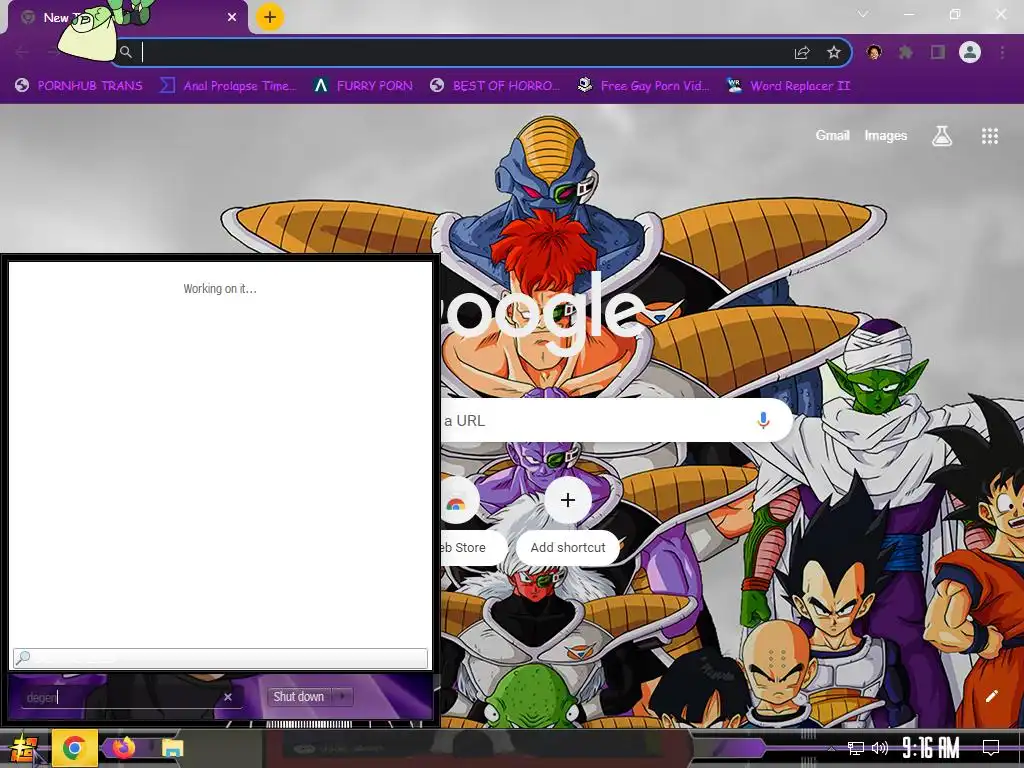Open the Extensions puzzle piece menu
This screenshot has height=768, width=1024.
[x=905, y=52]
